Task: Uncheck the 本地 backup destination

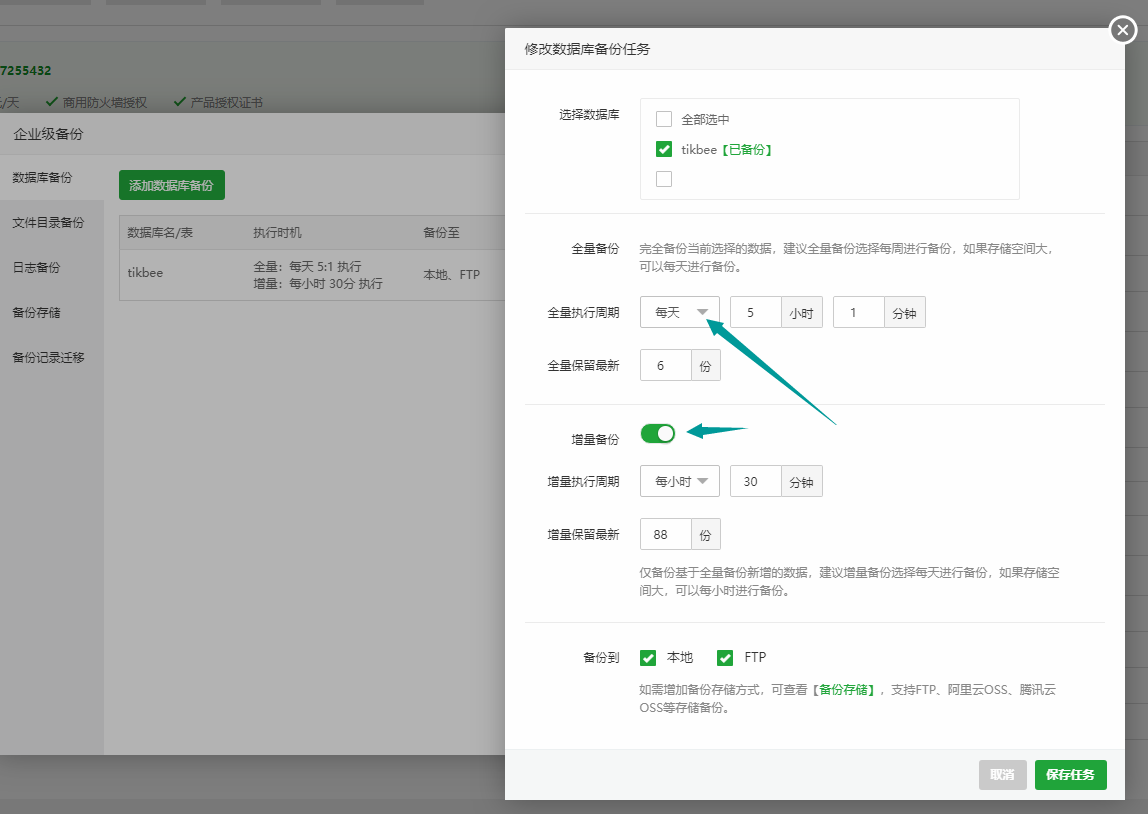Action: [x=649, y=657]
